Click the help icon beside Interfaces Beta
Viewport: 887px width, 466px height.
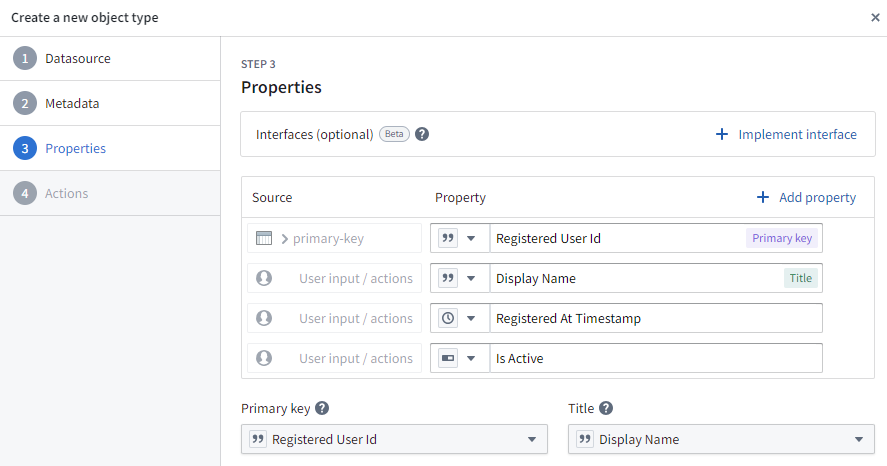point(422,134)
